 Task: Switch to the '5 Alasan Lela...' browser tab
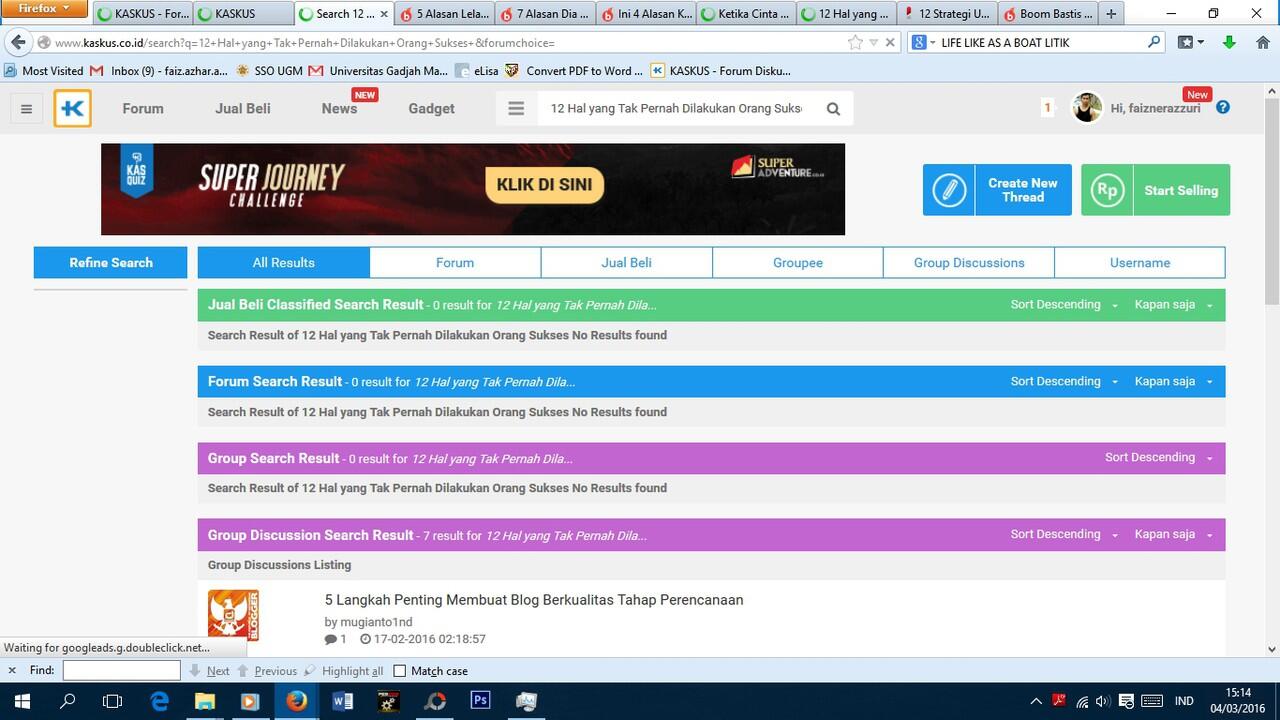tap(444, 14)
